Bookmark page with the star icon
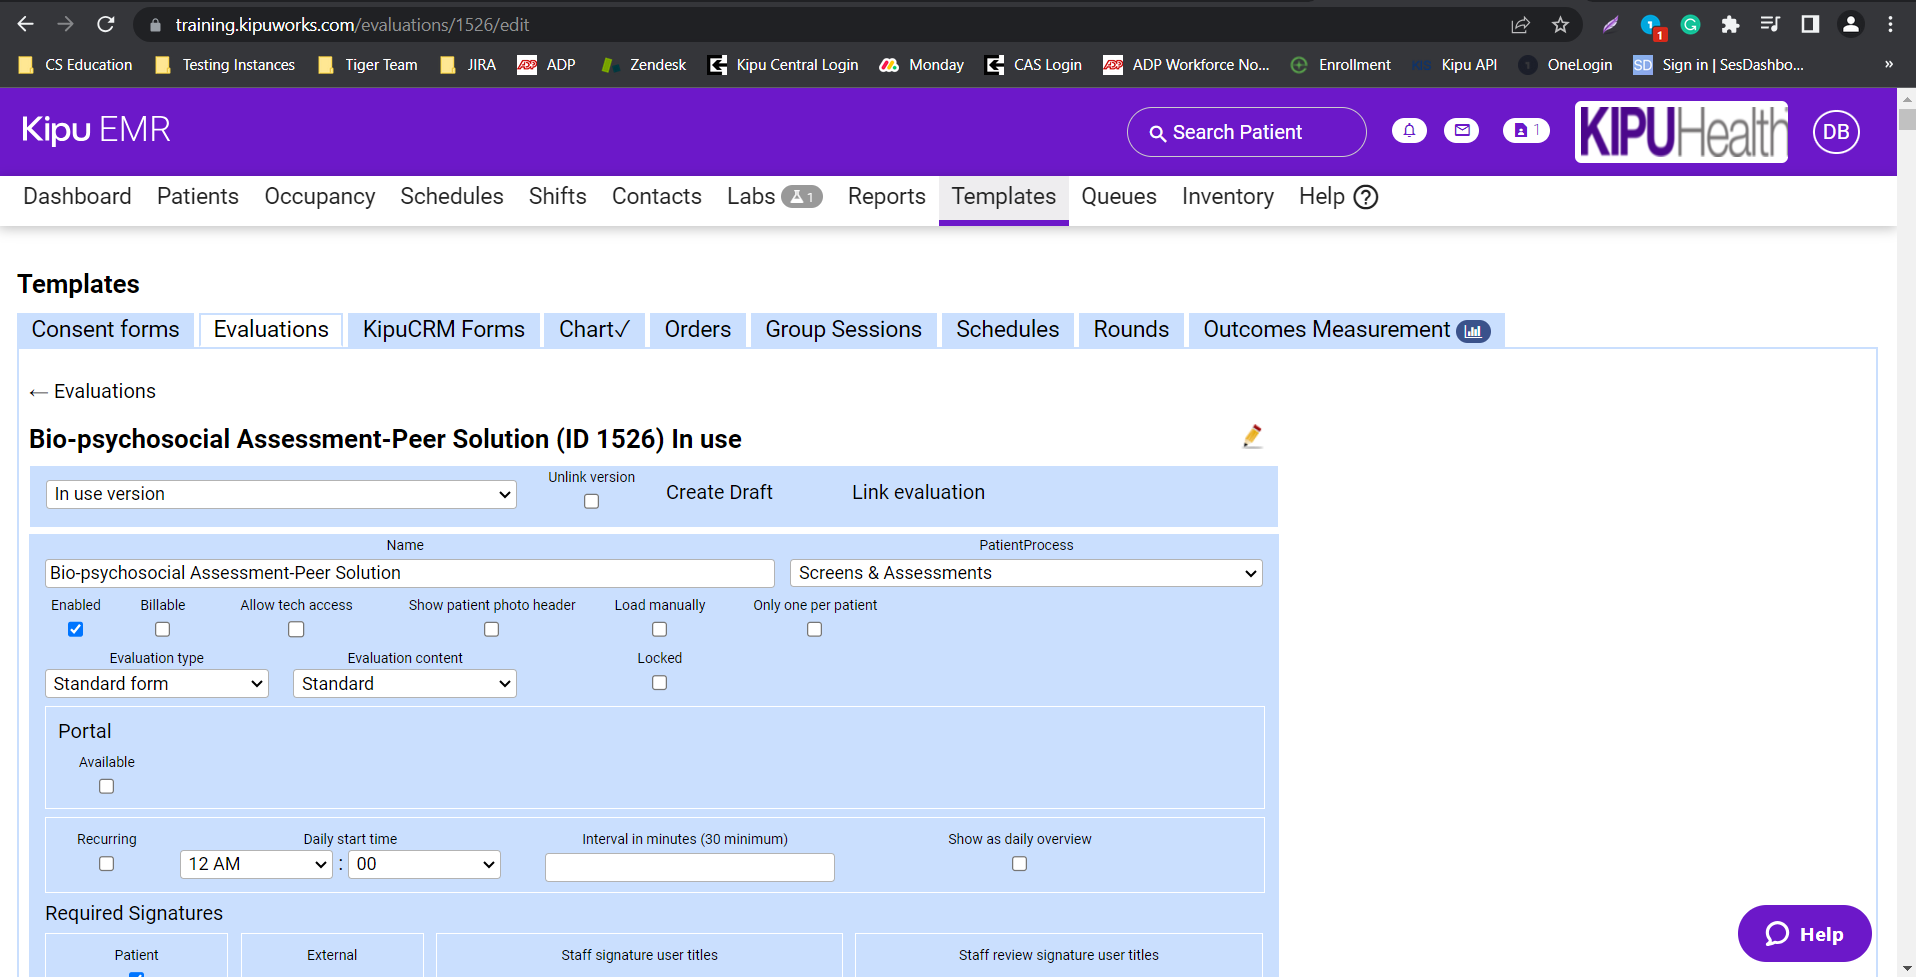Viewport: 1916px width, 977px height. pyautogui.click(x=1560, y=25)
